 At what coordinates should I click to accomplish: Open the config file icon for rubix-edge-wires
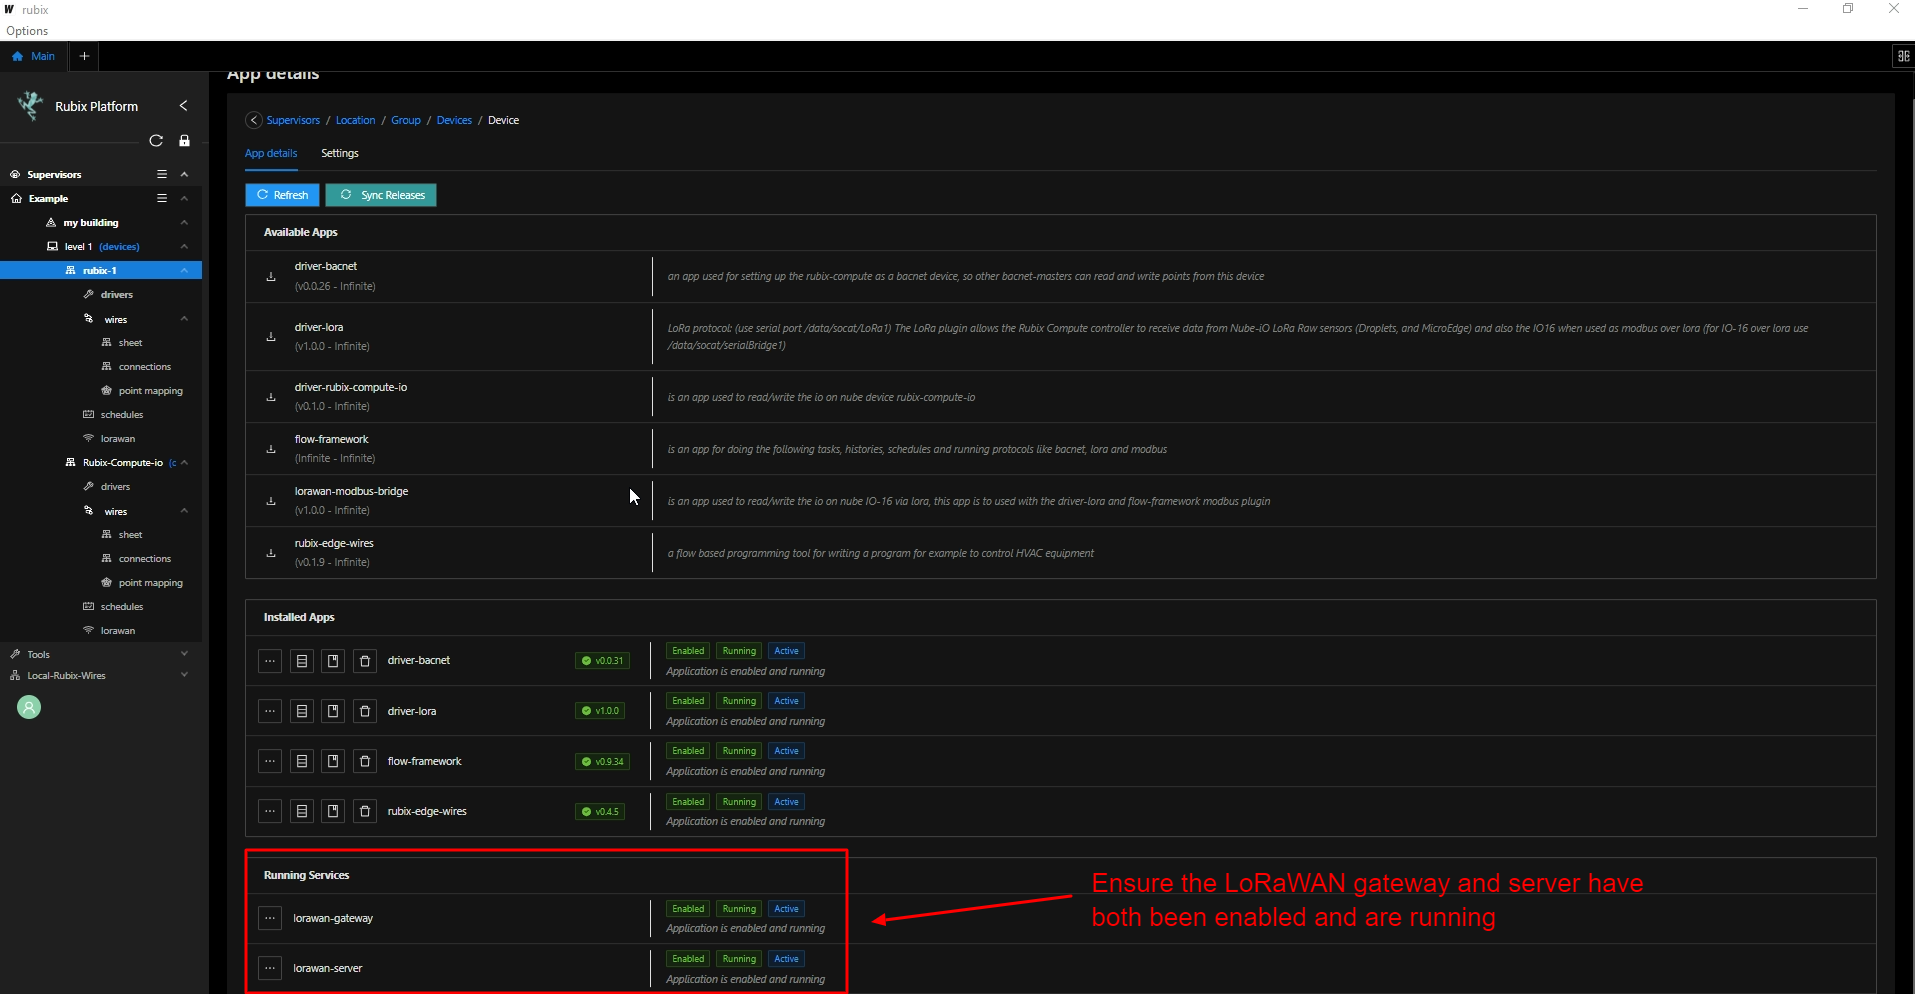[333, 811]
